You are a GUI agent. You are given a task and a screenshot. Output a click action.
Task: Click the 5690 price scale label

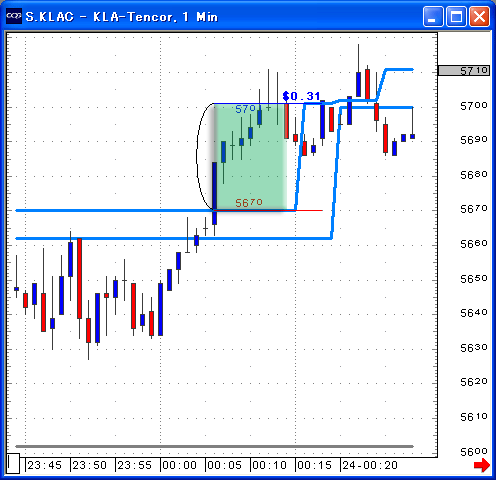(x=474, y=140)
